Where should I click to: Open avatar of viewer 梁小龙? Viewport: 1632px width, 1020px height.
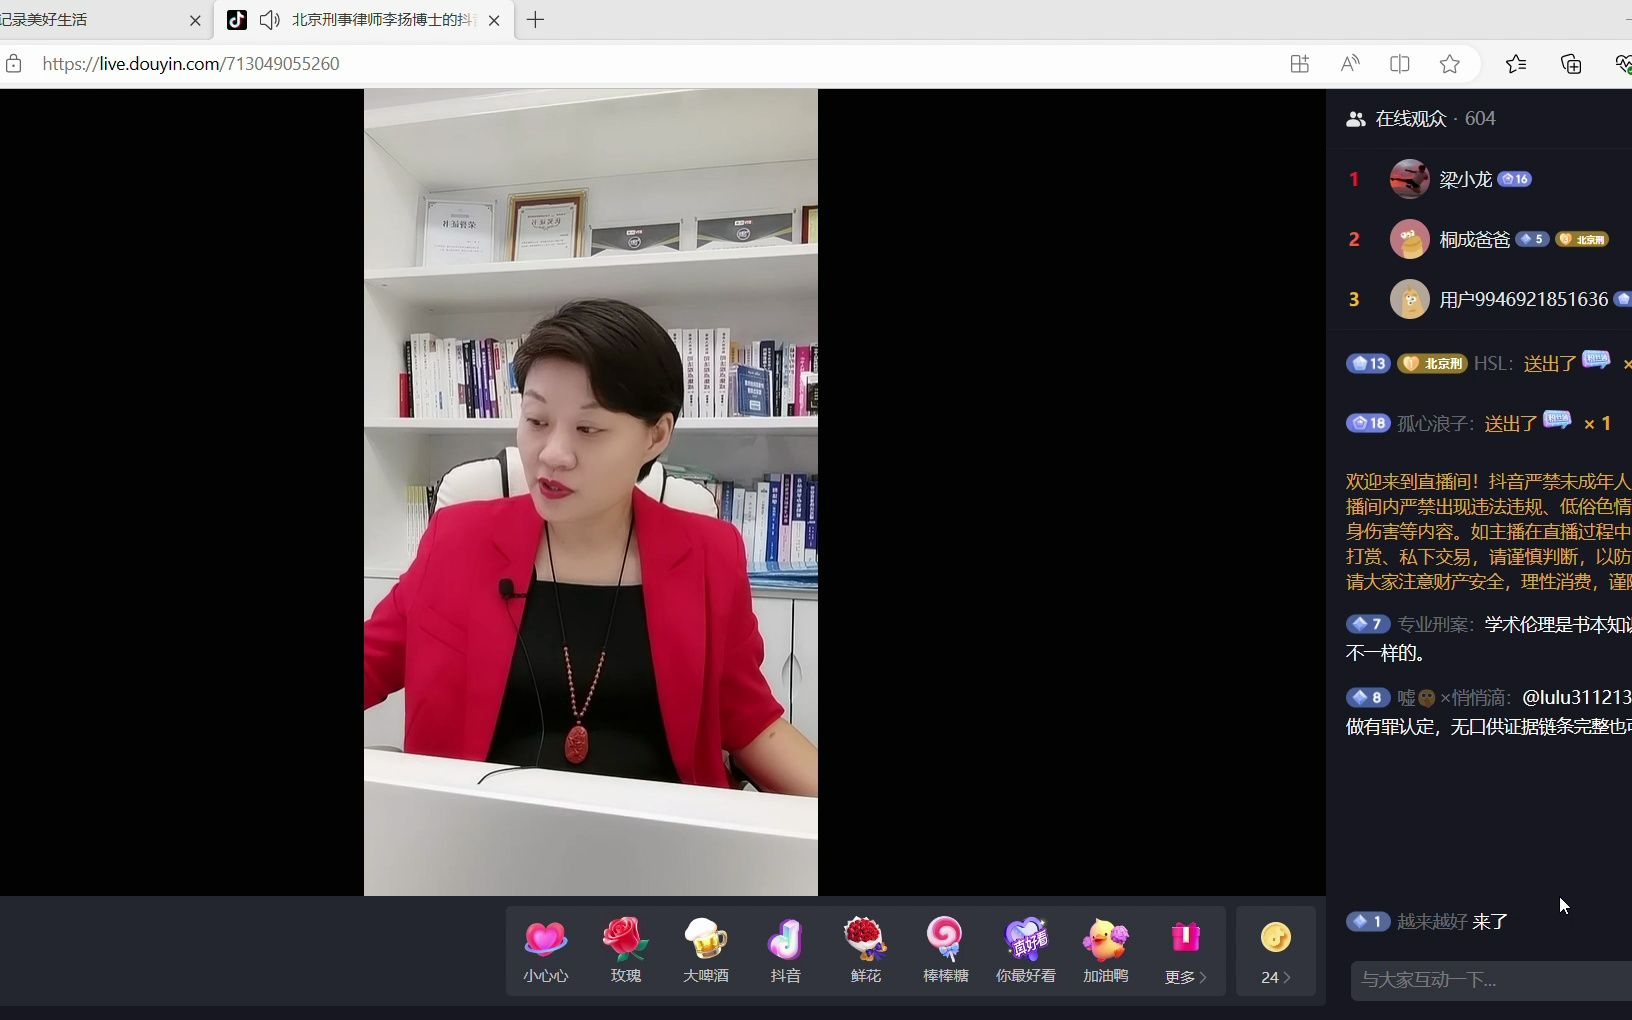pos(1410,179)
